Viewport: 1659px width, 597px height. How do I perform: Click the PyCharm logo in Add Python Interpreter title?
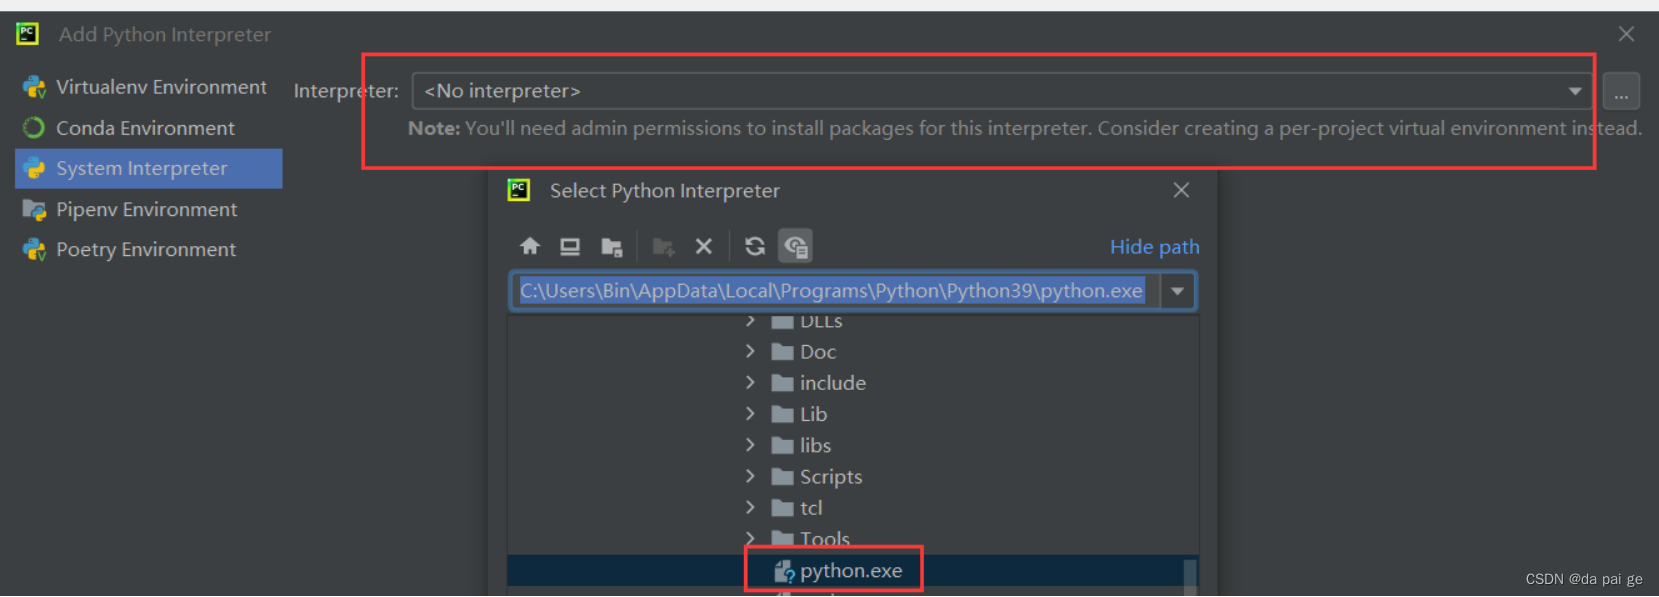coord(27,34)
